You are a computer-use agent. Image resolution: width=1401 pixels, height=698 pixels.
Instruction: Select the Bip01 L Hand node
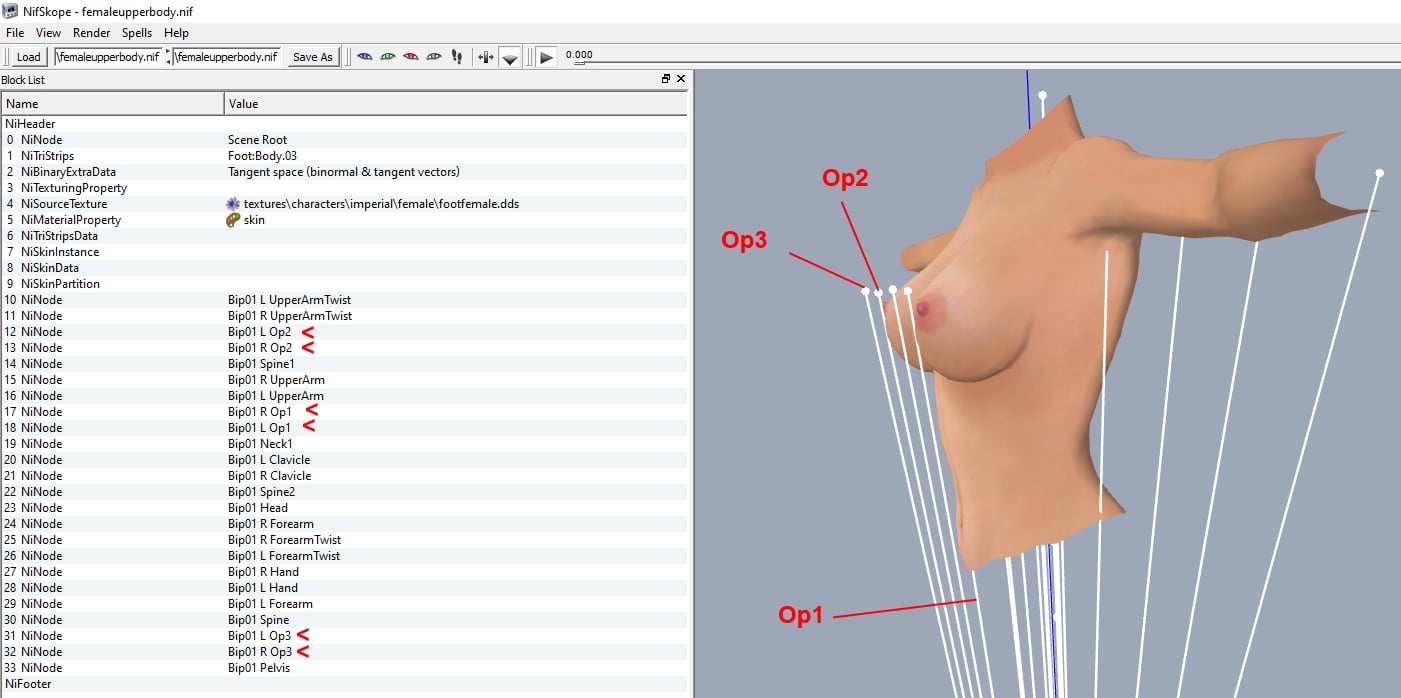pos(344,588)
